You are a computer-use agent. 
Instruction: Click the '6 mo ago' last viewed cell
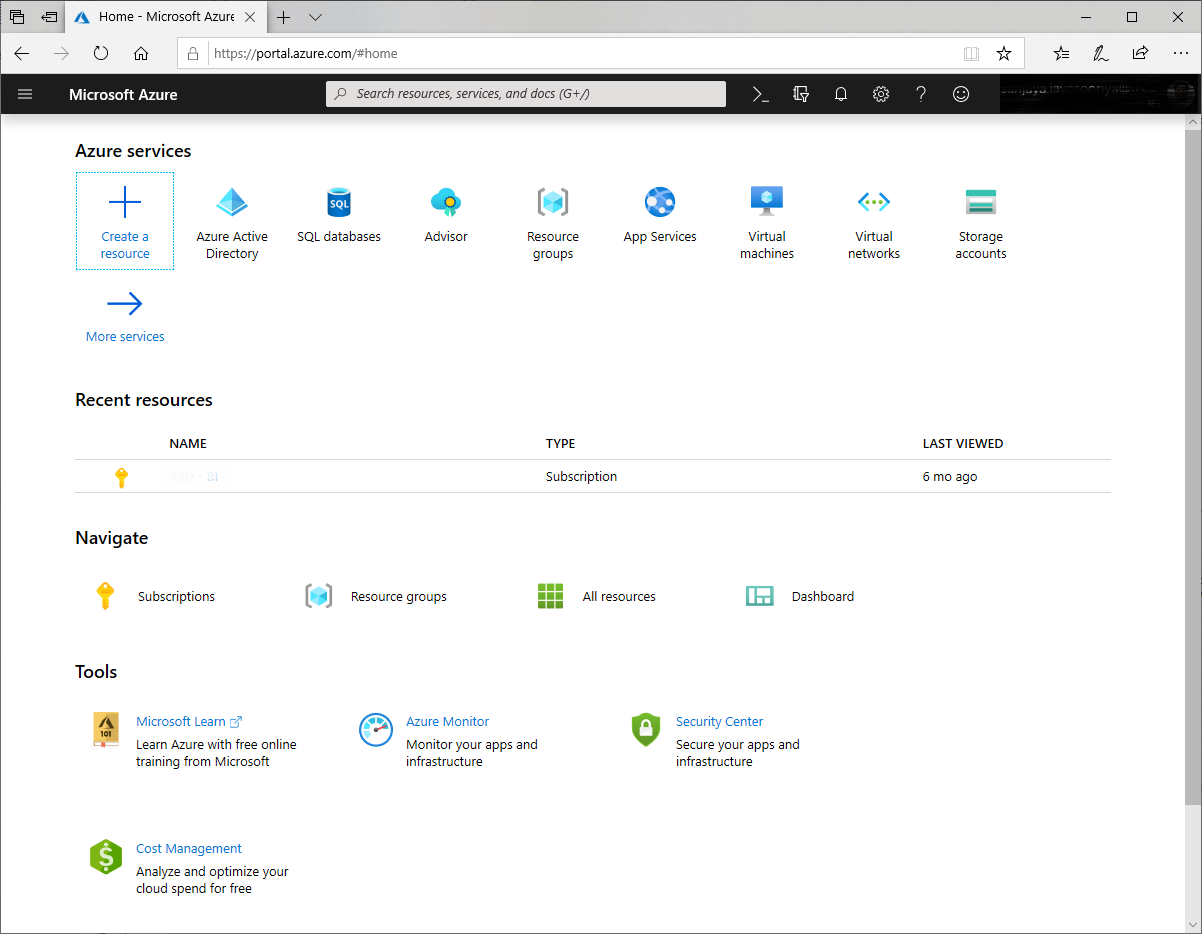950,477
